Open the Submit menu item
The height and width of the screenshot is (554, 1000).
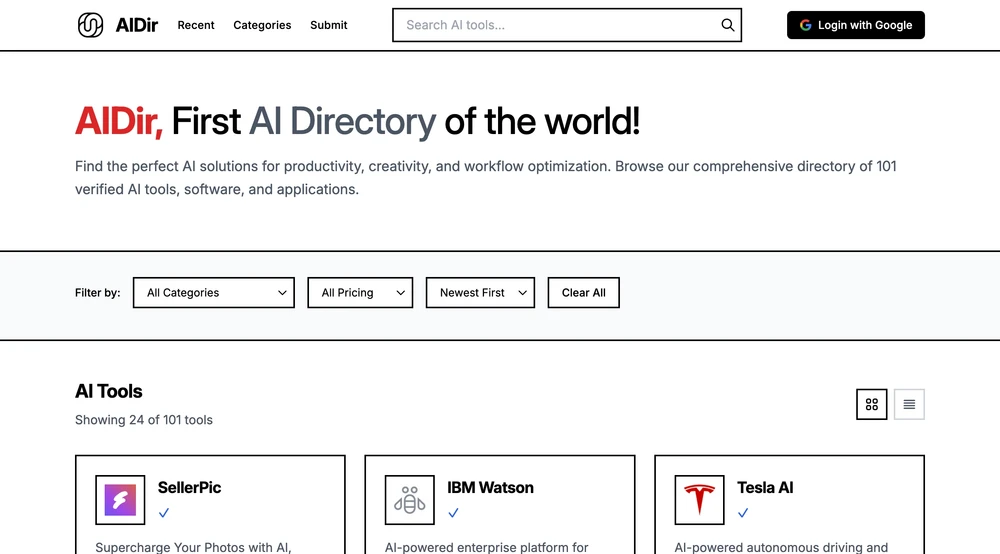click(328, 25)
